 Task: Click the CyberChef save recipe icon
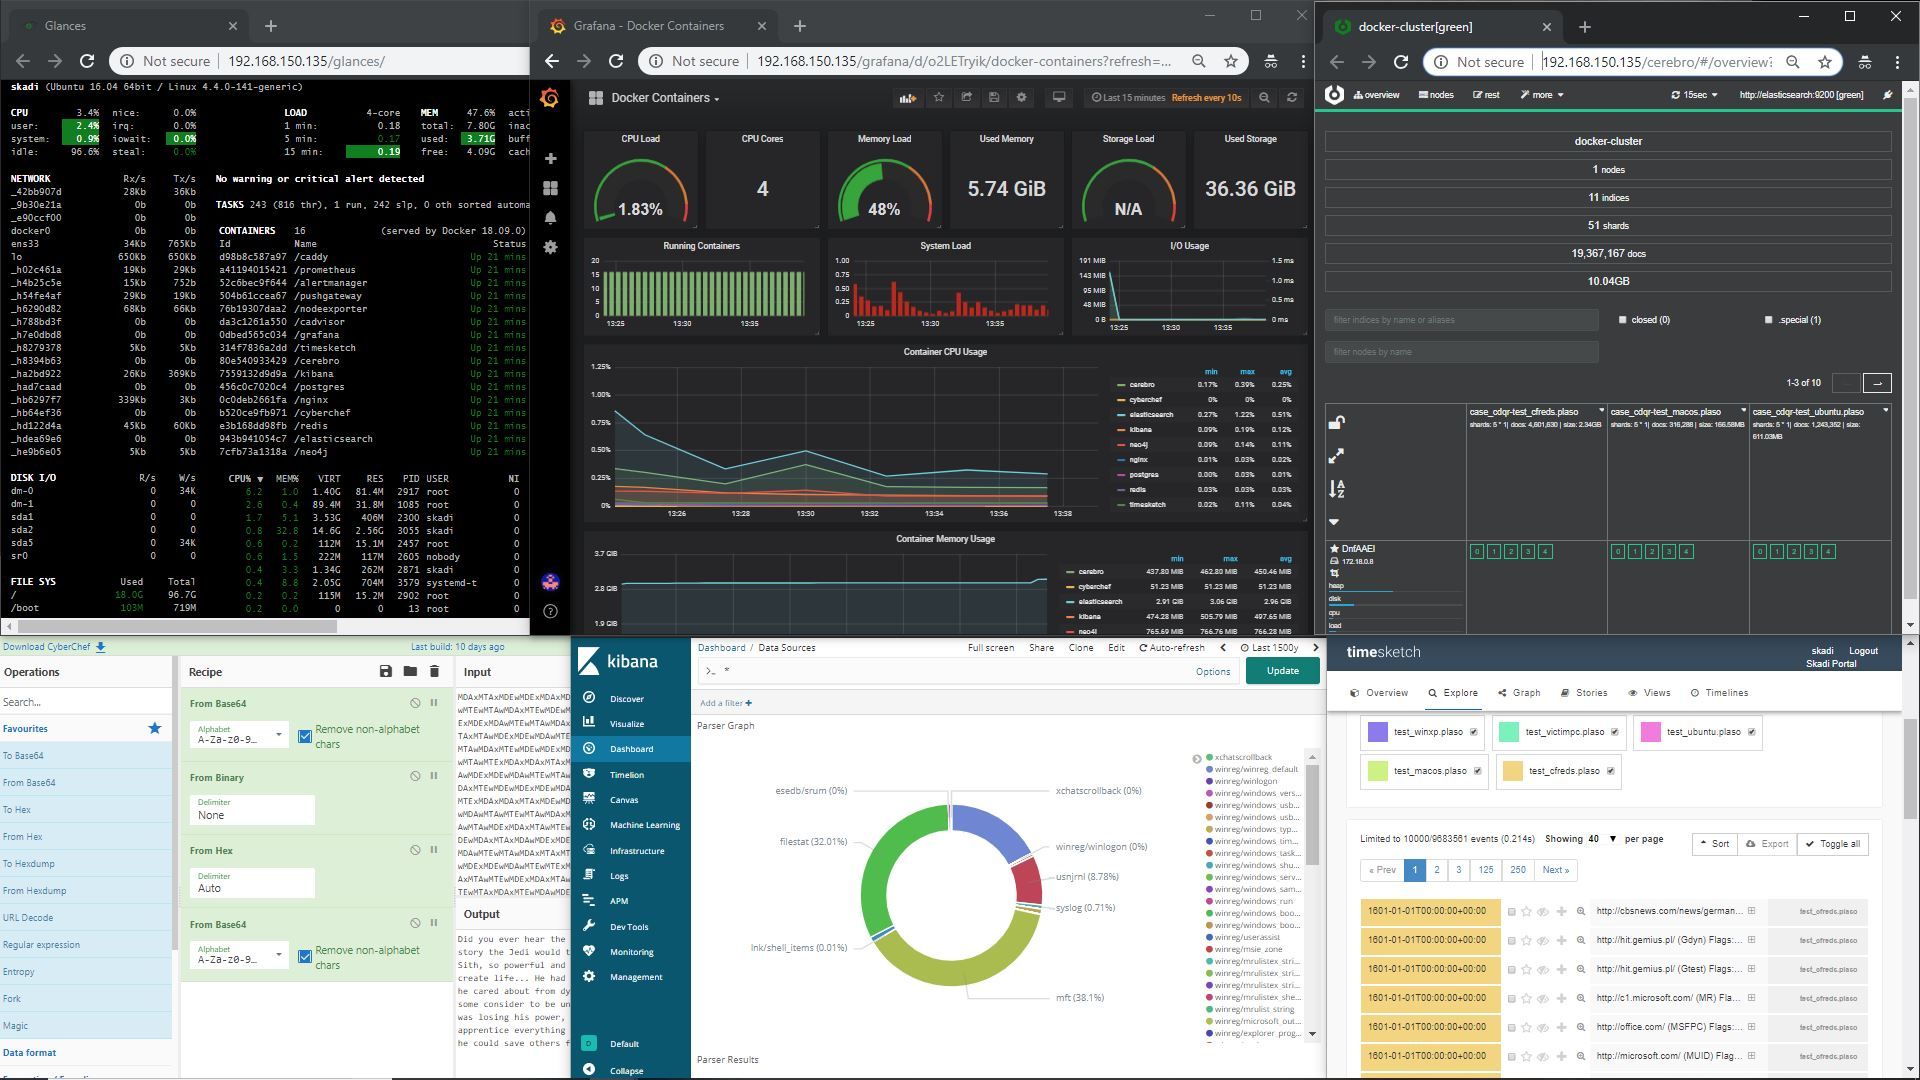(385, 672)
